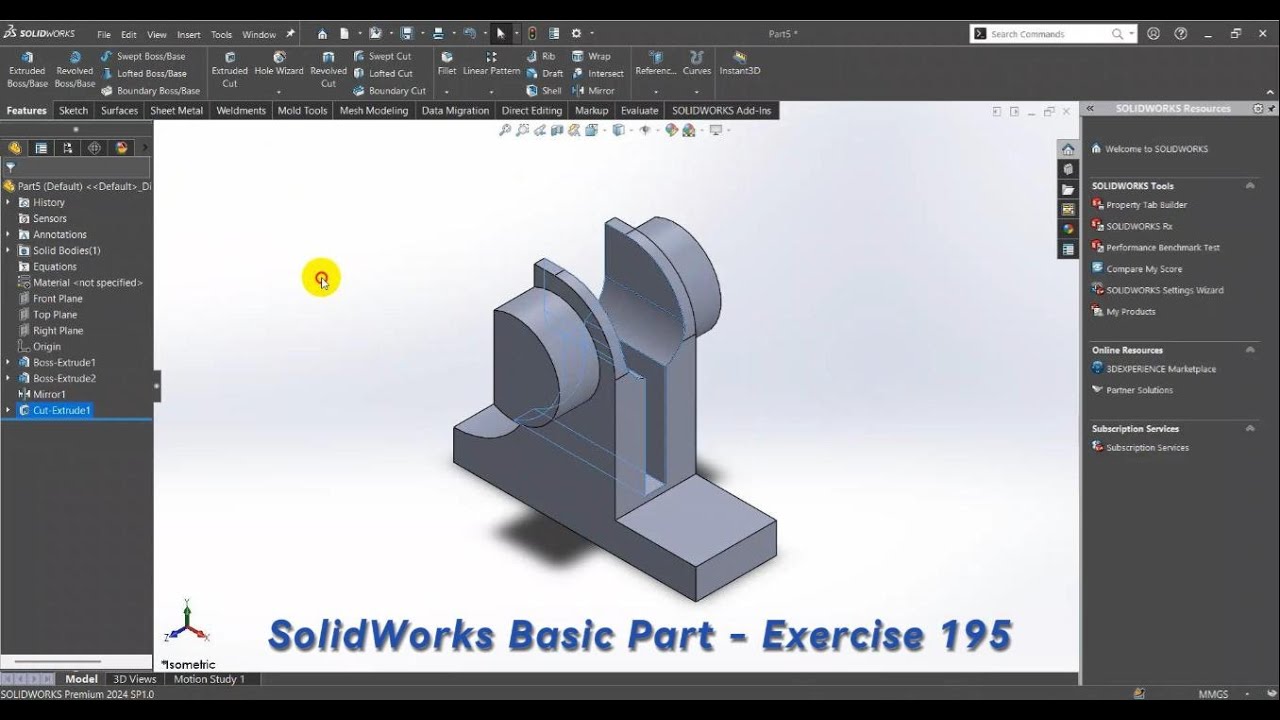Toggle Instant3D mode
The height and width of the screenshot is (720, 1280).
click(x=740, y=64)
